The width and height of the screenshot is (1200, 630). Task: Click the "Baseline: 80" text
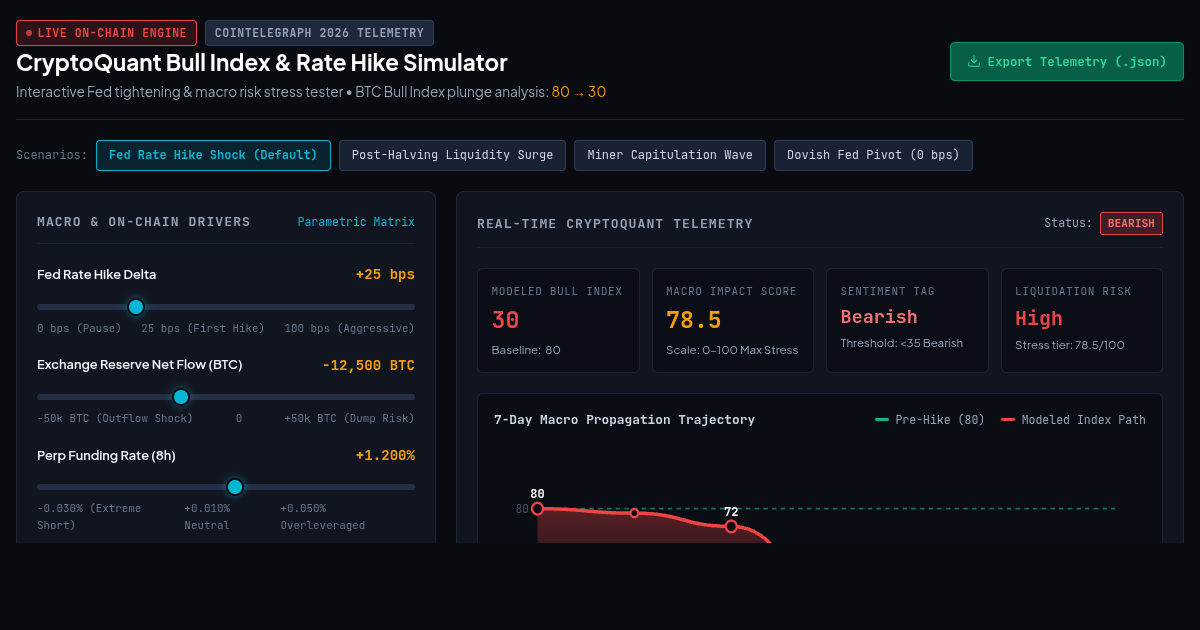coord(526,351)
